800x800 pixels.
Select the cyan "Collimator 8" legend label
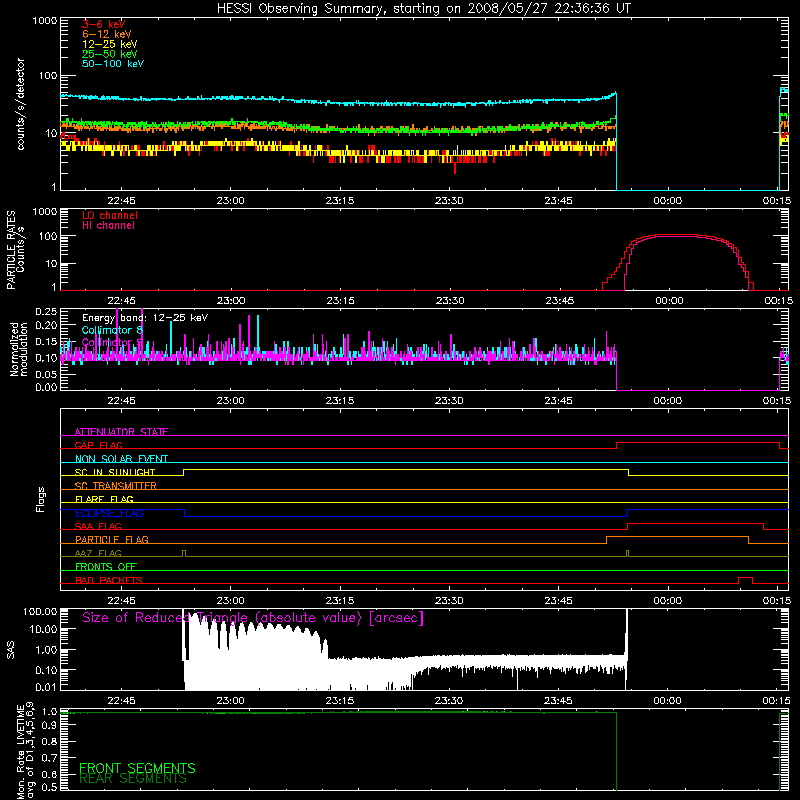[112, 330]
